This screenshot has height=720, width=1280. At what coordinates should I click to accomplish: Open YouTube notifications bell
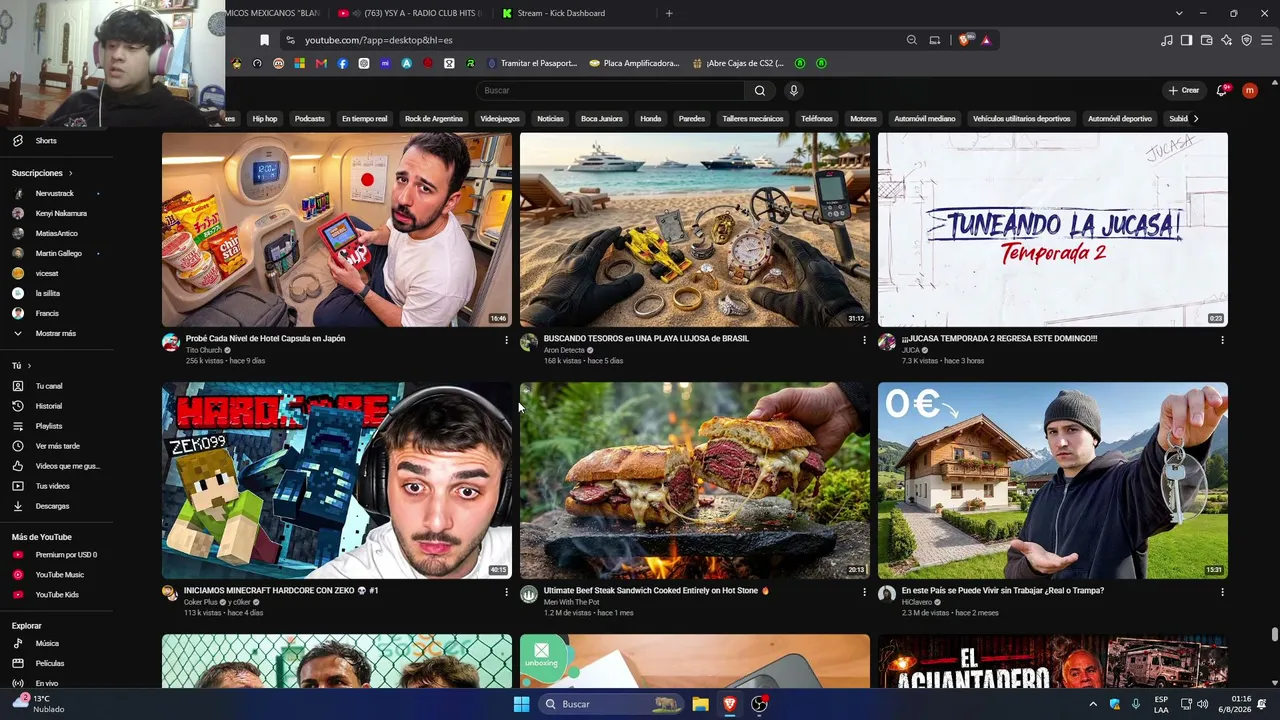(x=1221, y=91)
